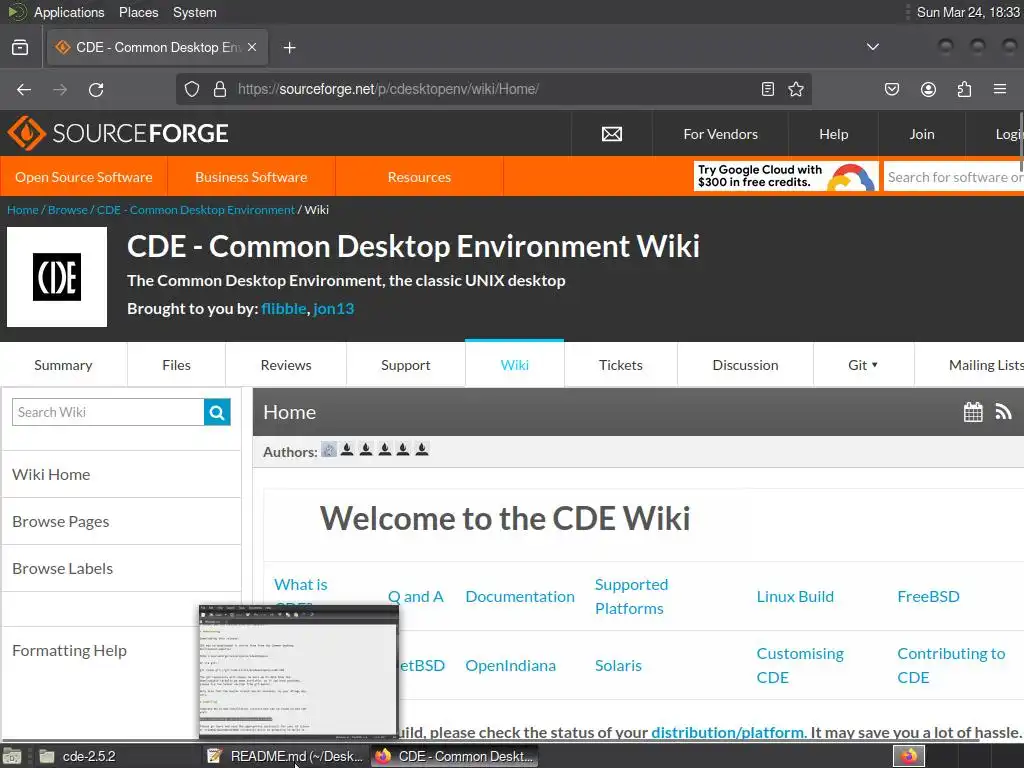
Task: Expand the list all tabs chevron
Action: pos(872,47)
